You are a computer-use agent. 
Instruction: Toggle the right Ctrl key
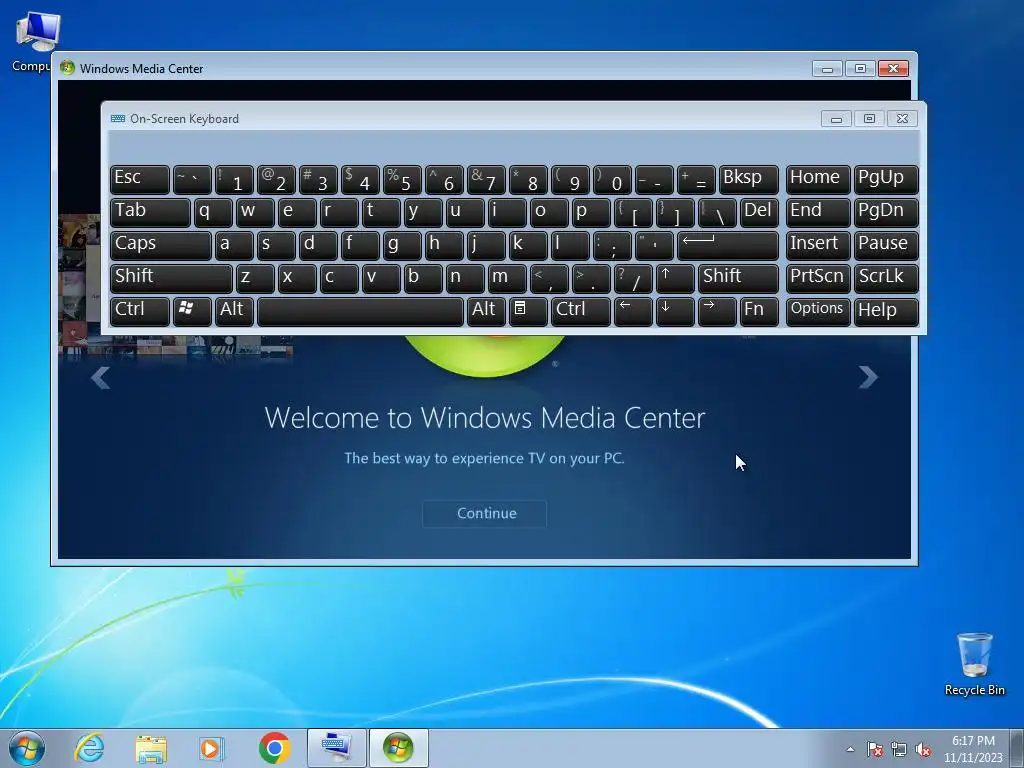pos(581,311)
